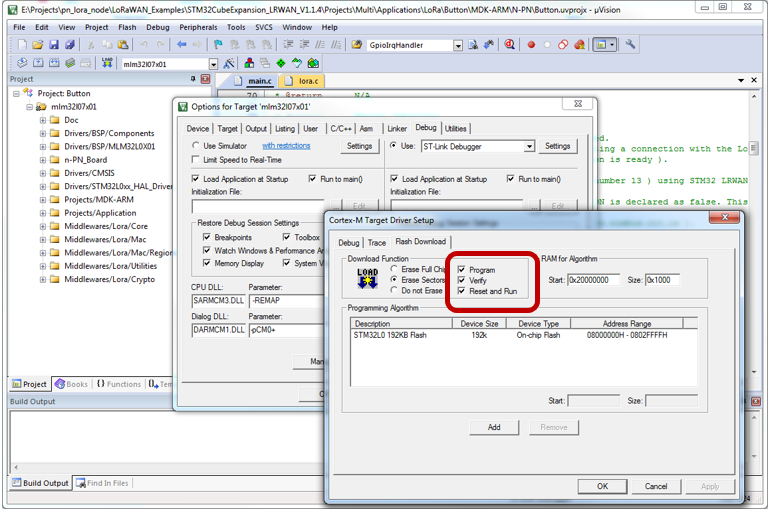The image size is (772, 512).
Task: Click Select Software Packs icon
Action: click(296, 63)
